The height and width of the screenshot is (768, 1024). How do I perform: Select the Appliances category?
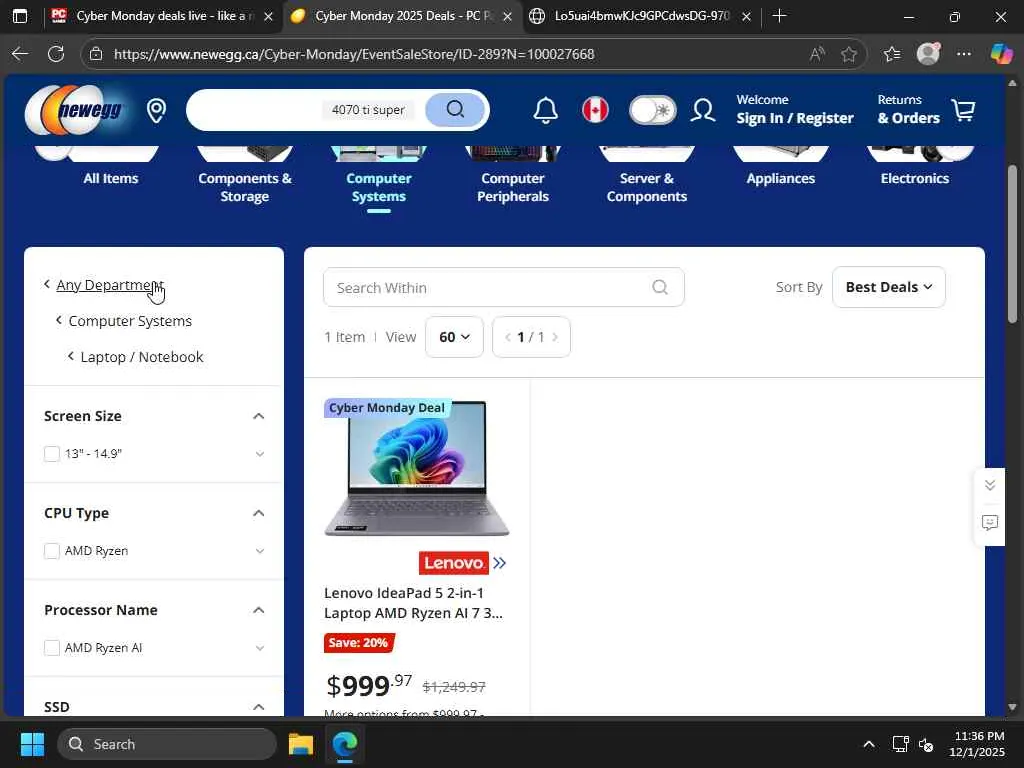tap(780, 178)
